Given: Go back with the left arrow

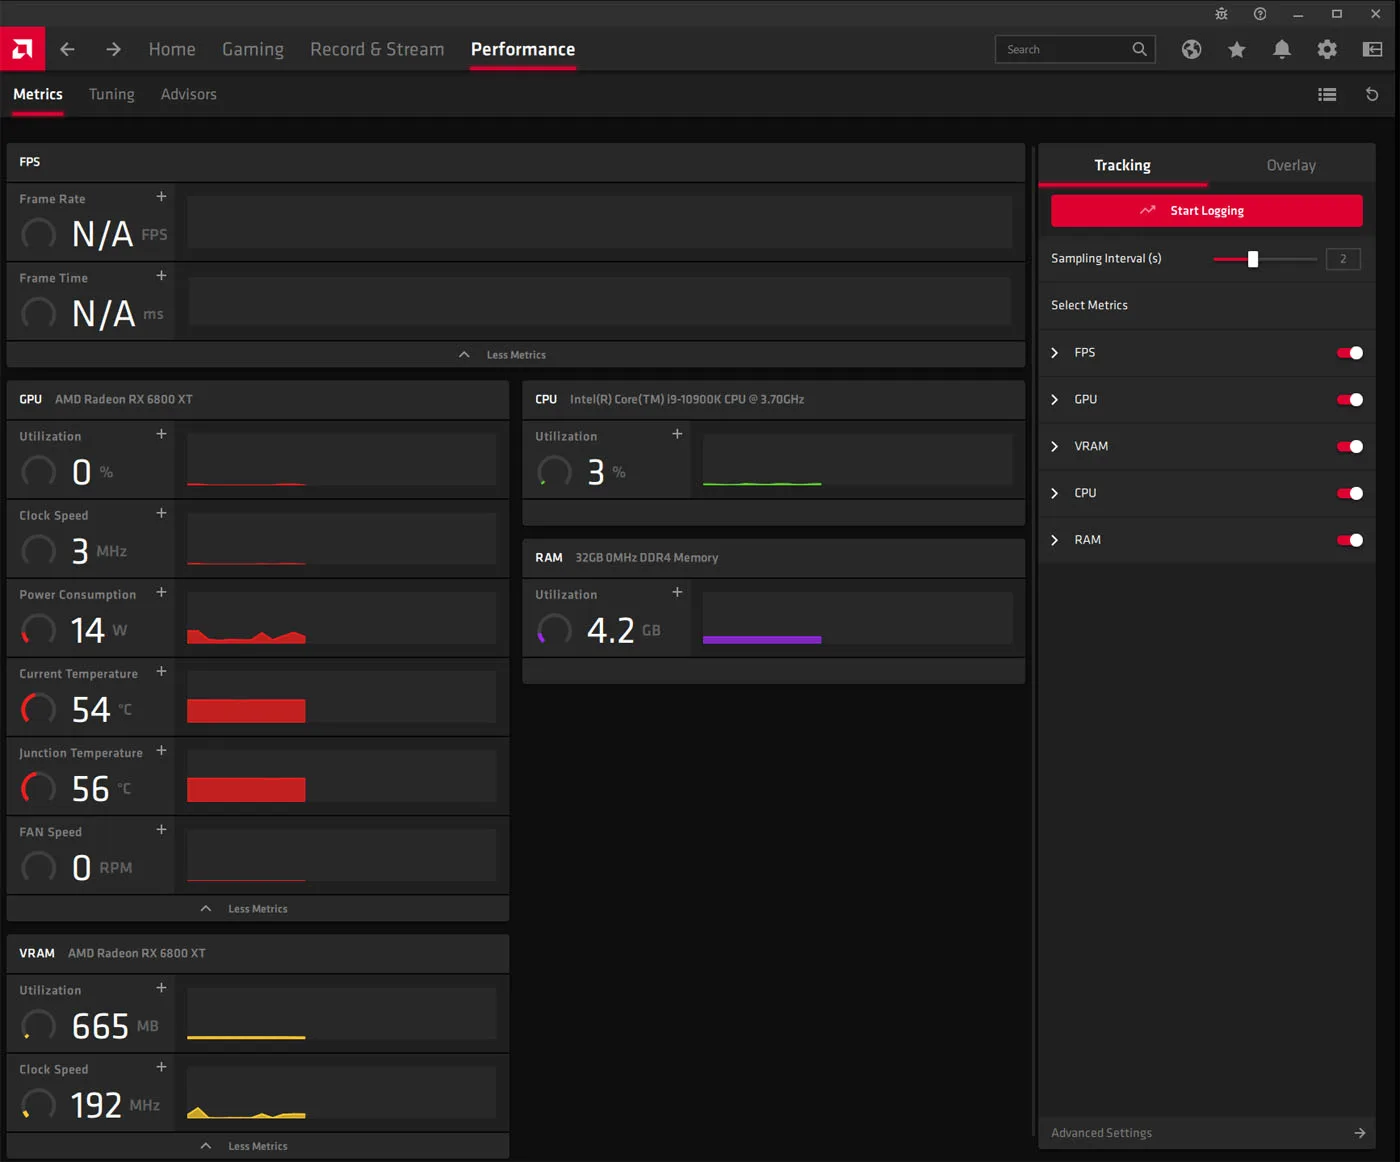Looking at the screenshot, I should pyautogui.click(x=67, y=49).
